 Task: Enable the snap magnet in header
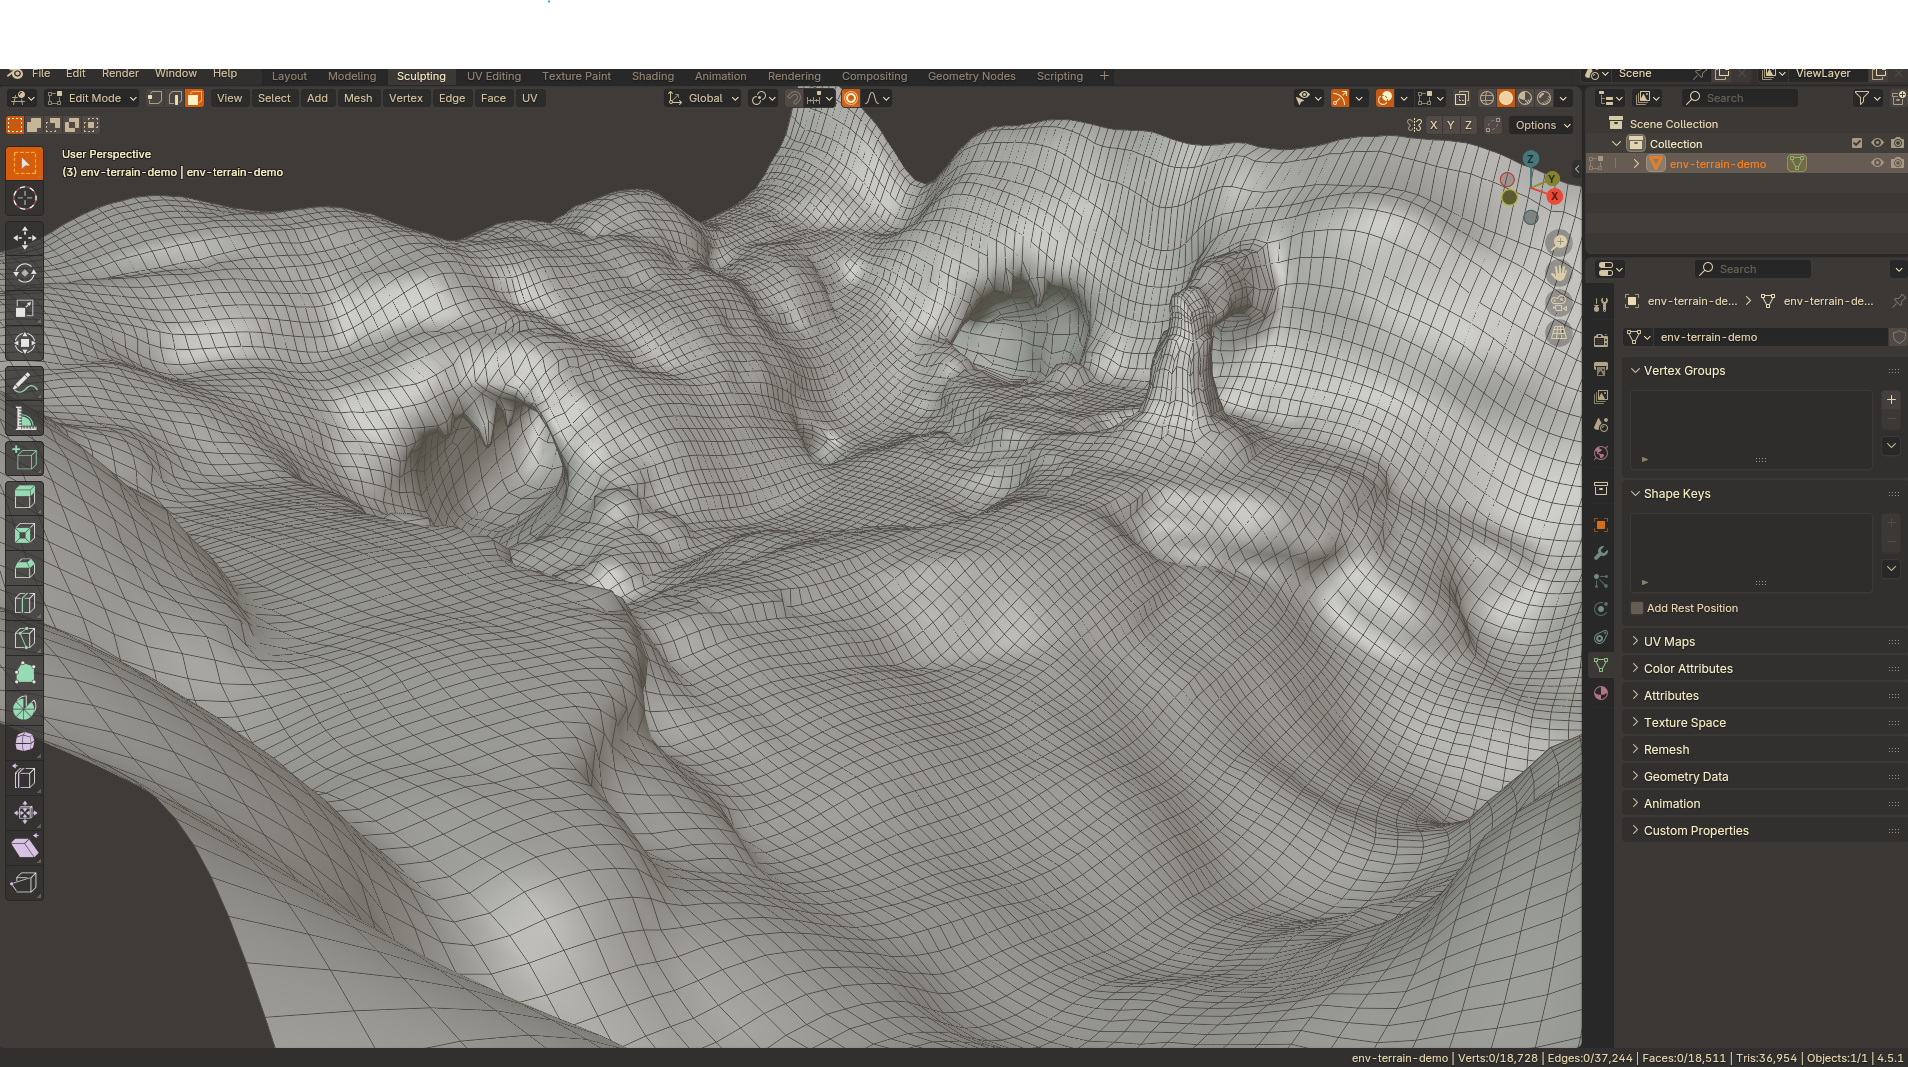pos(794,98)
